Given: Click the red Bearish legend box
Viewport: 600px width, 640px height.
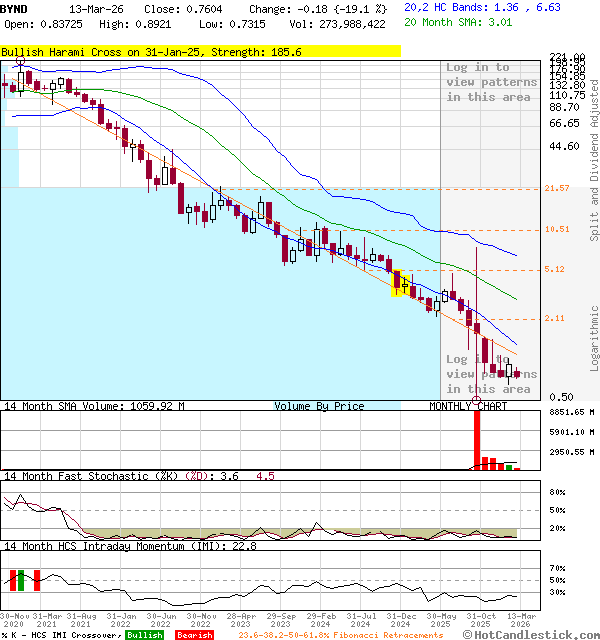Looking at the screenshot, I should 194,635.
